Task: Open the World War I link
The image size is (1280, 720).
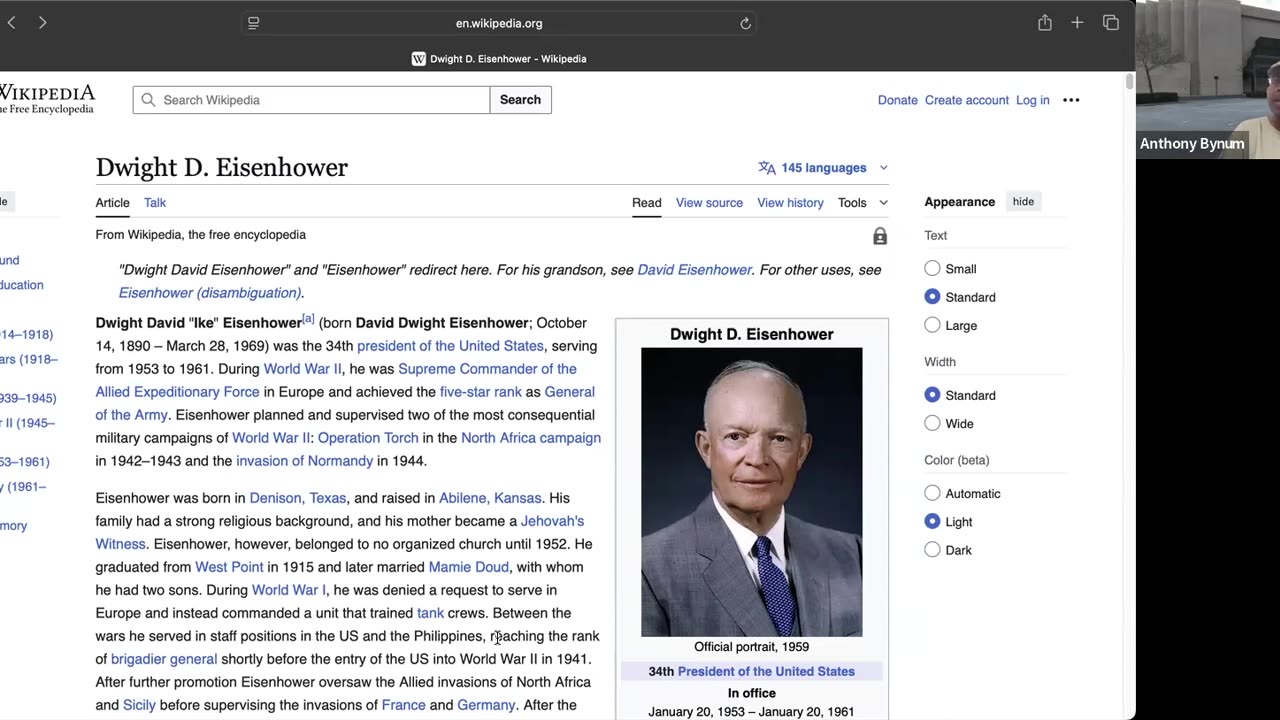Action: pos(288,590)
